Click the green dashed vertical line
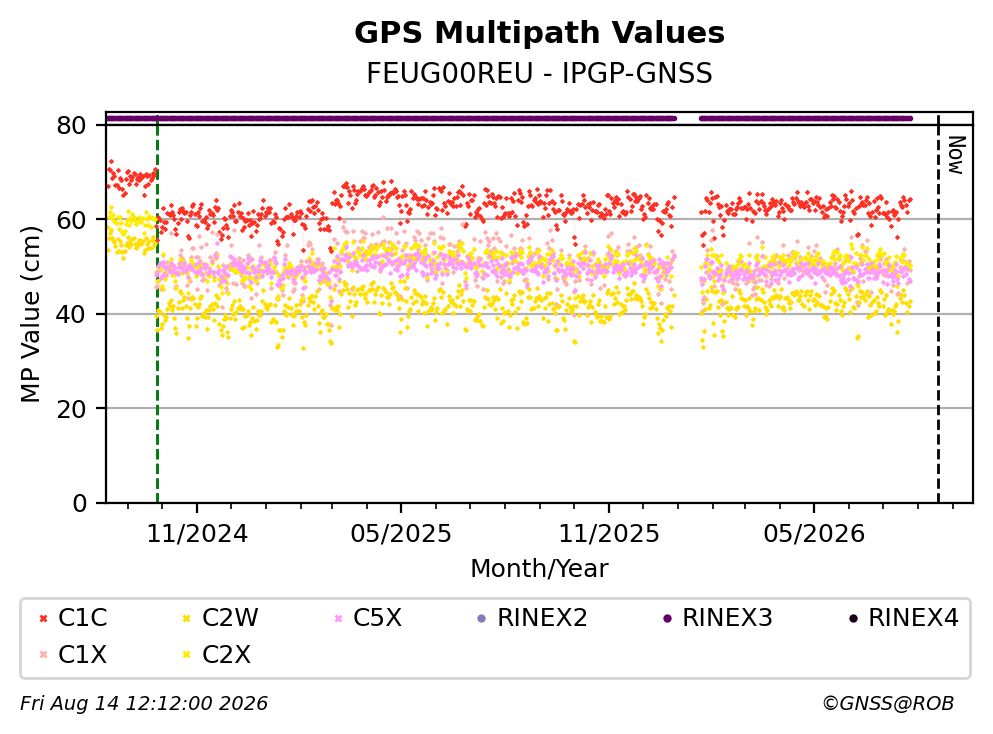This screenshot has height=734, width=993. pos(157,308)
